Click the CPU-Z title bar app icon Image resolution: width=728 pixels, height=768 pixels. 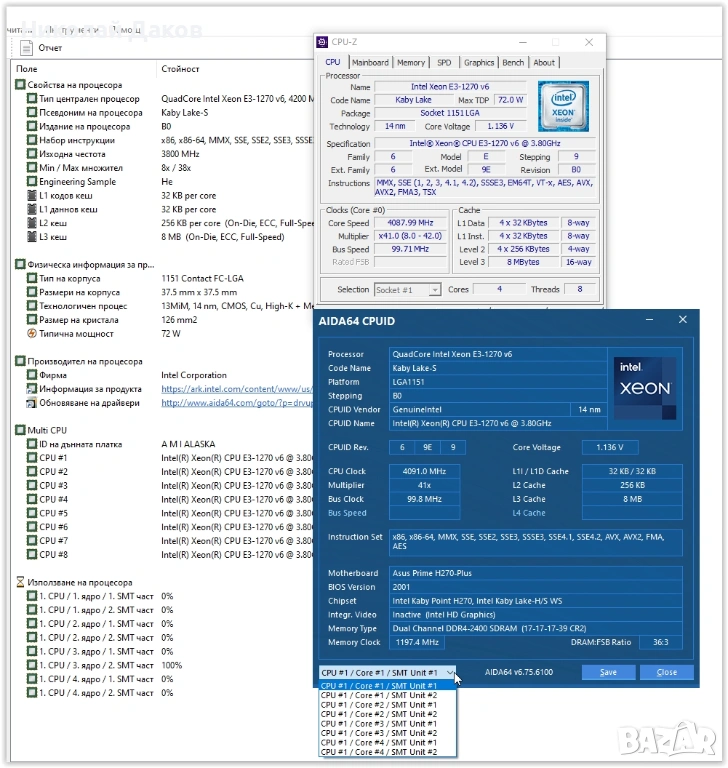pyautogui.click(x=321, y=43)
